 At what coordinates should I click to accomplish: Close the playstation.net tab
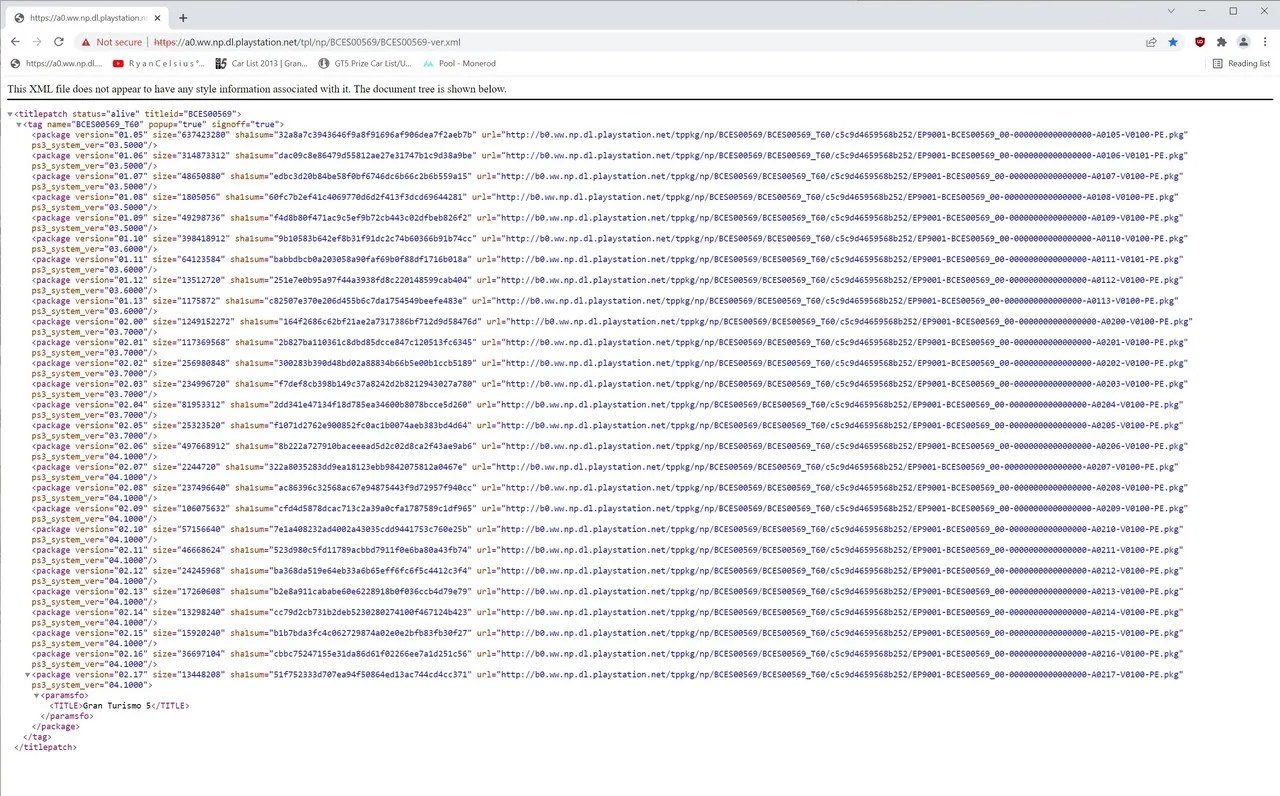tap(158, 18)
